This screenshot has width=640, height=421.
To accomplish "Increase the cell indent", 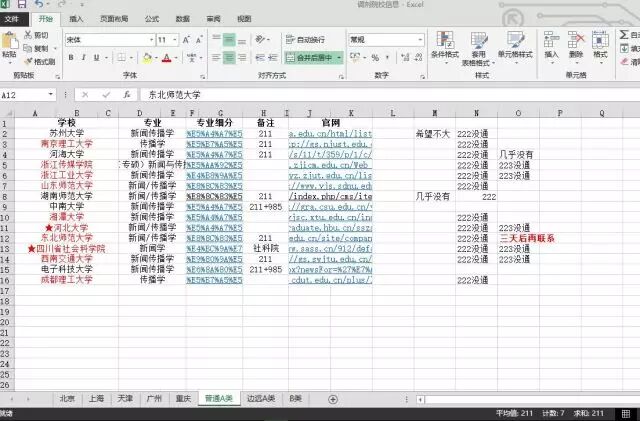I will (x=273, y=58).
